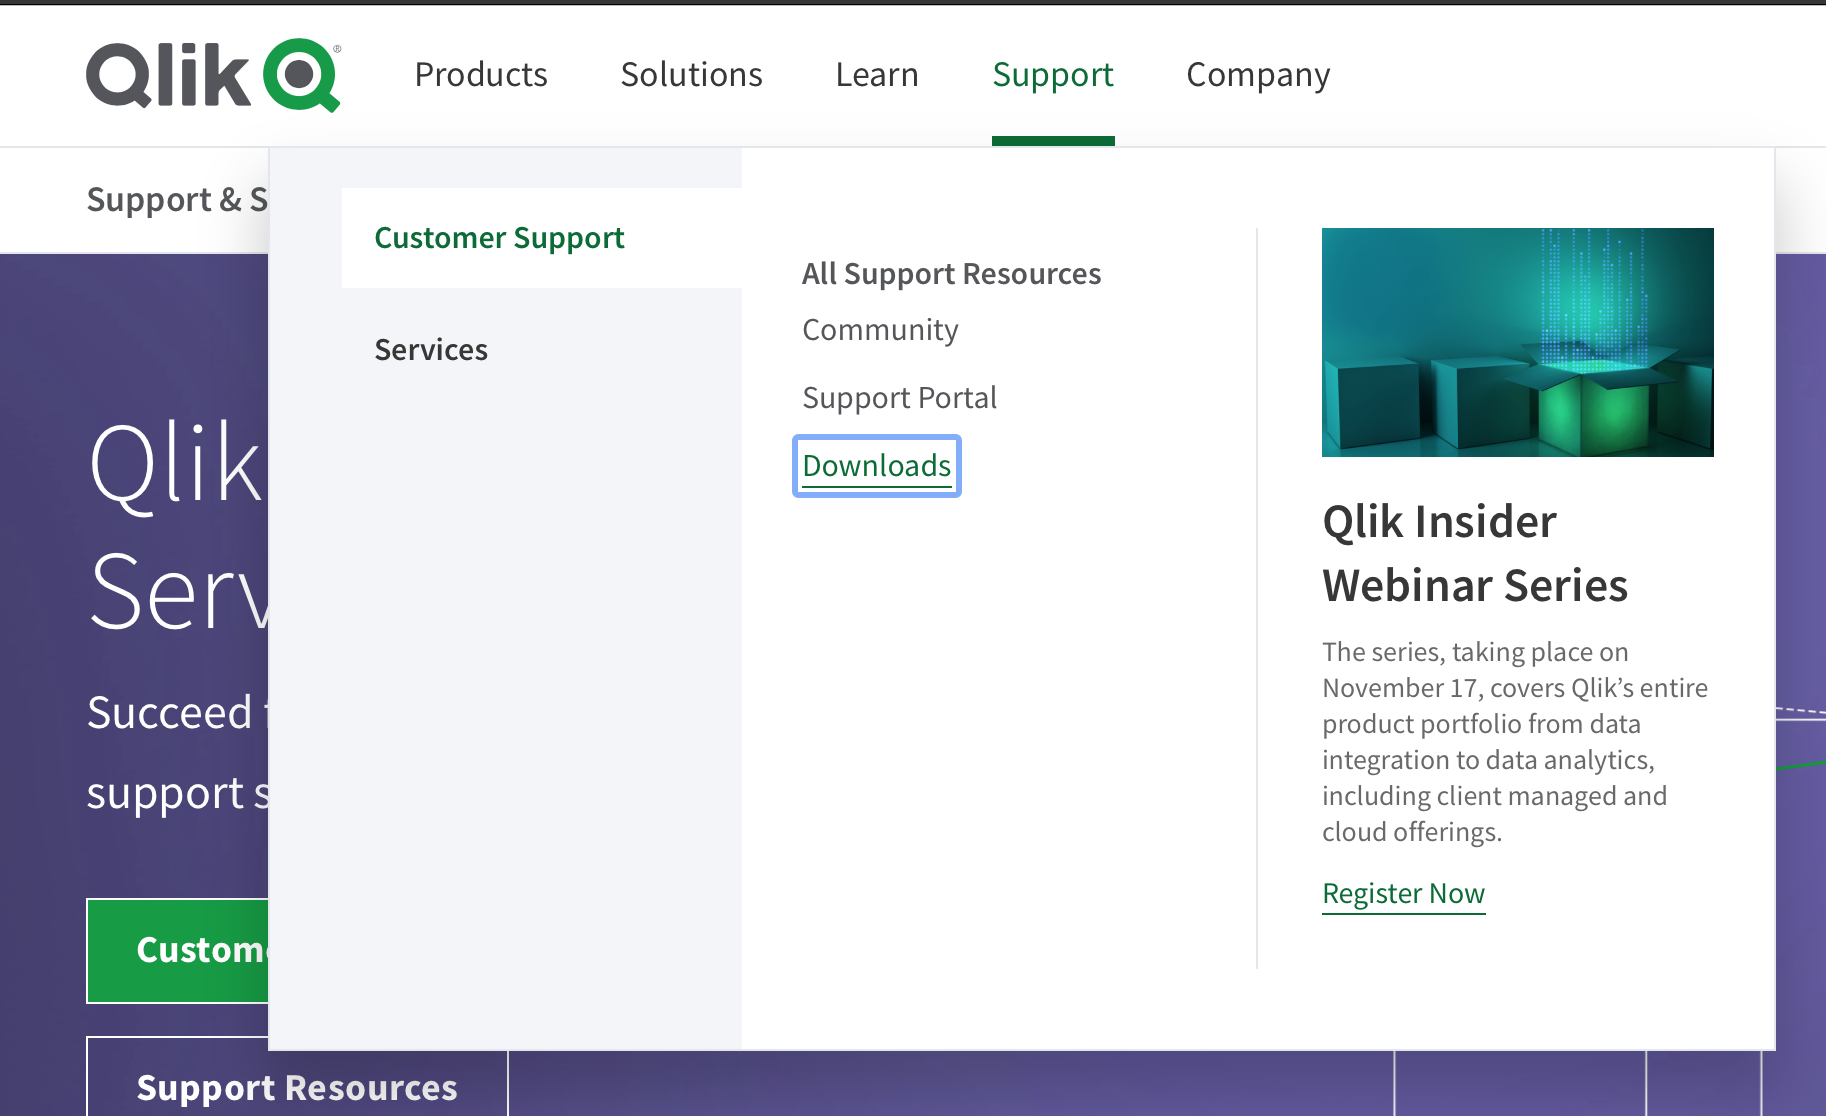This screenshot has height=1116, width=1826.
Task: Click the highlighted Downloads link
Action: coord(876,465)
